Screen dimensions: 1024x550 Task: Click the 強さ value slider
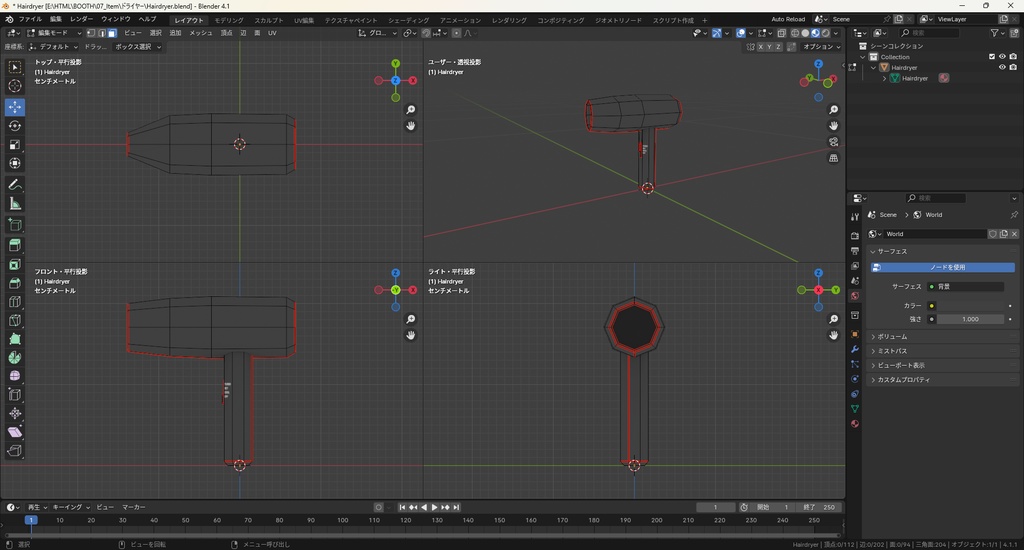969,319
